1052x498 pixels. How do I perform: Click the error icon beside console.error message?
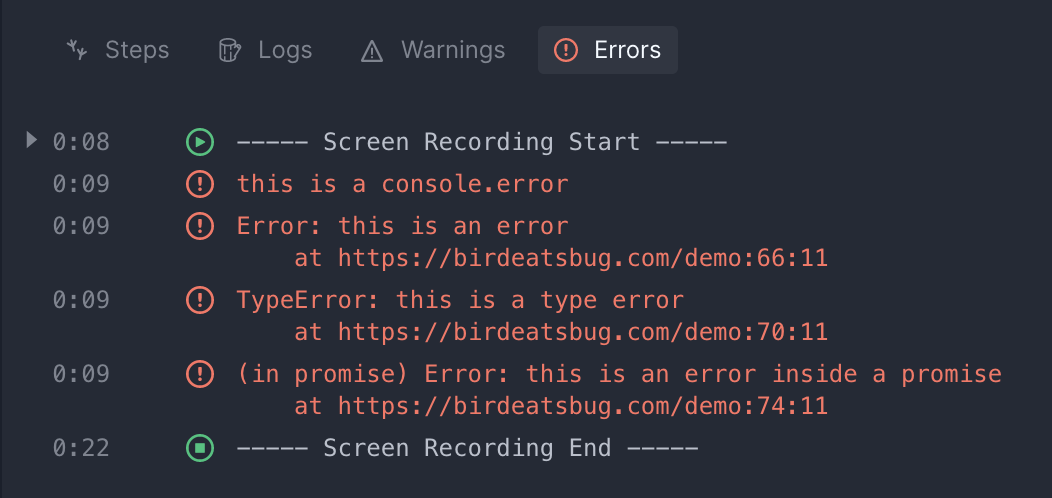(x=200, y=184)
